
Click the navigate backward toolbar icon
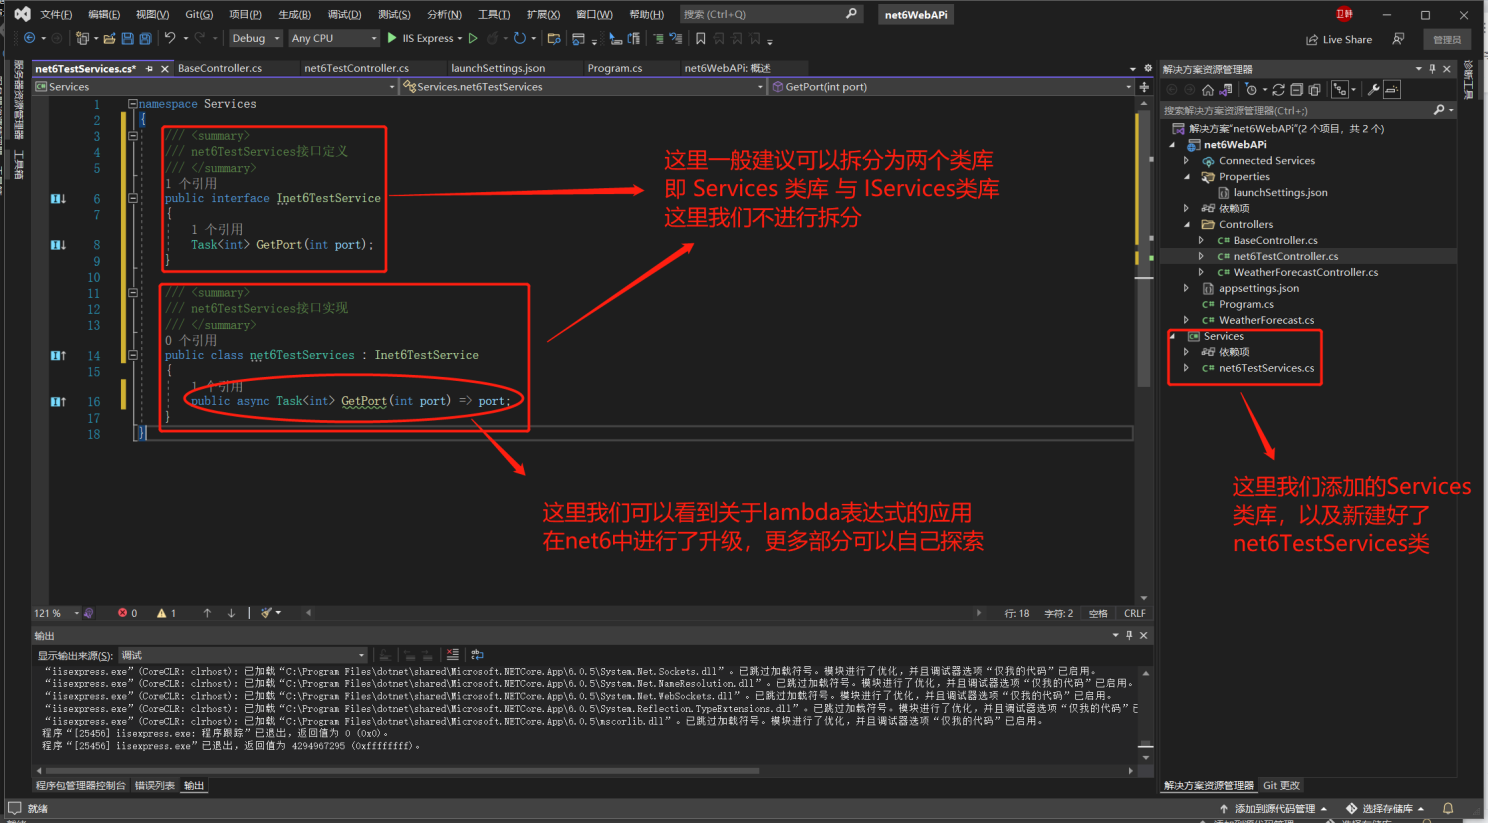click(30, 38)
